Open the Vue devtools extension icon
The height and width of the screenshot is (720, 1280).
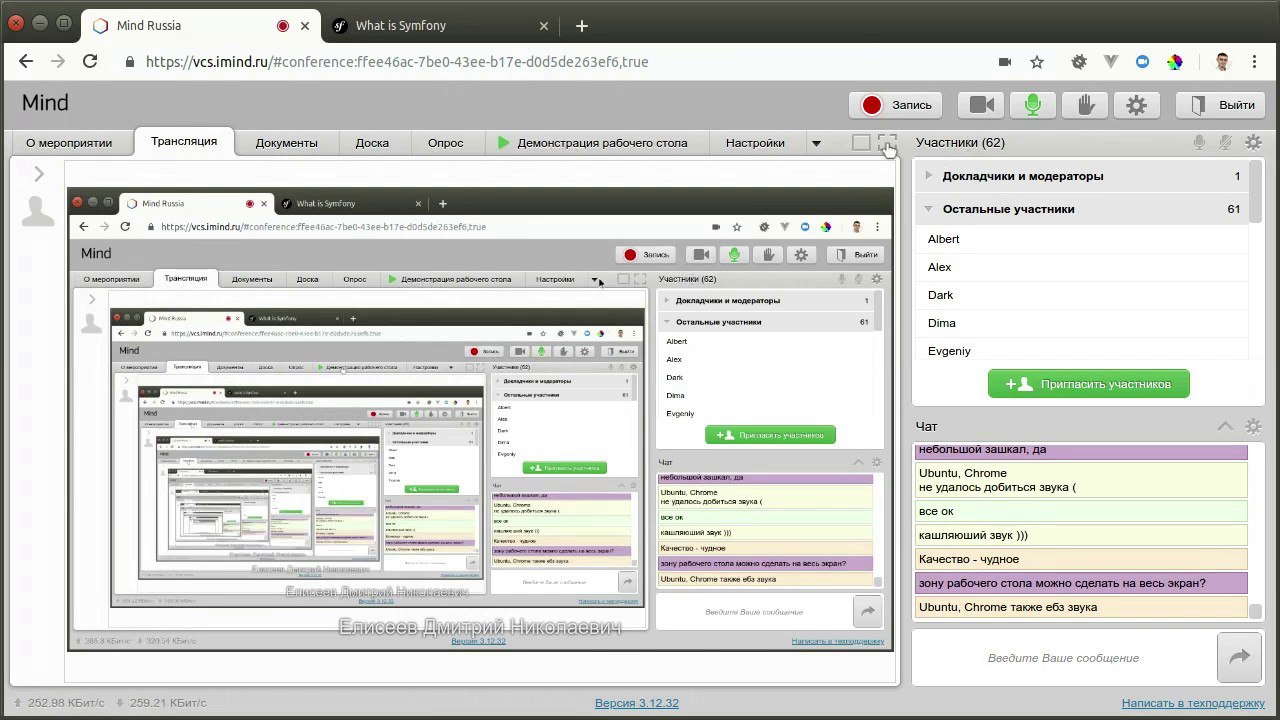1110,62
